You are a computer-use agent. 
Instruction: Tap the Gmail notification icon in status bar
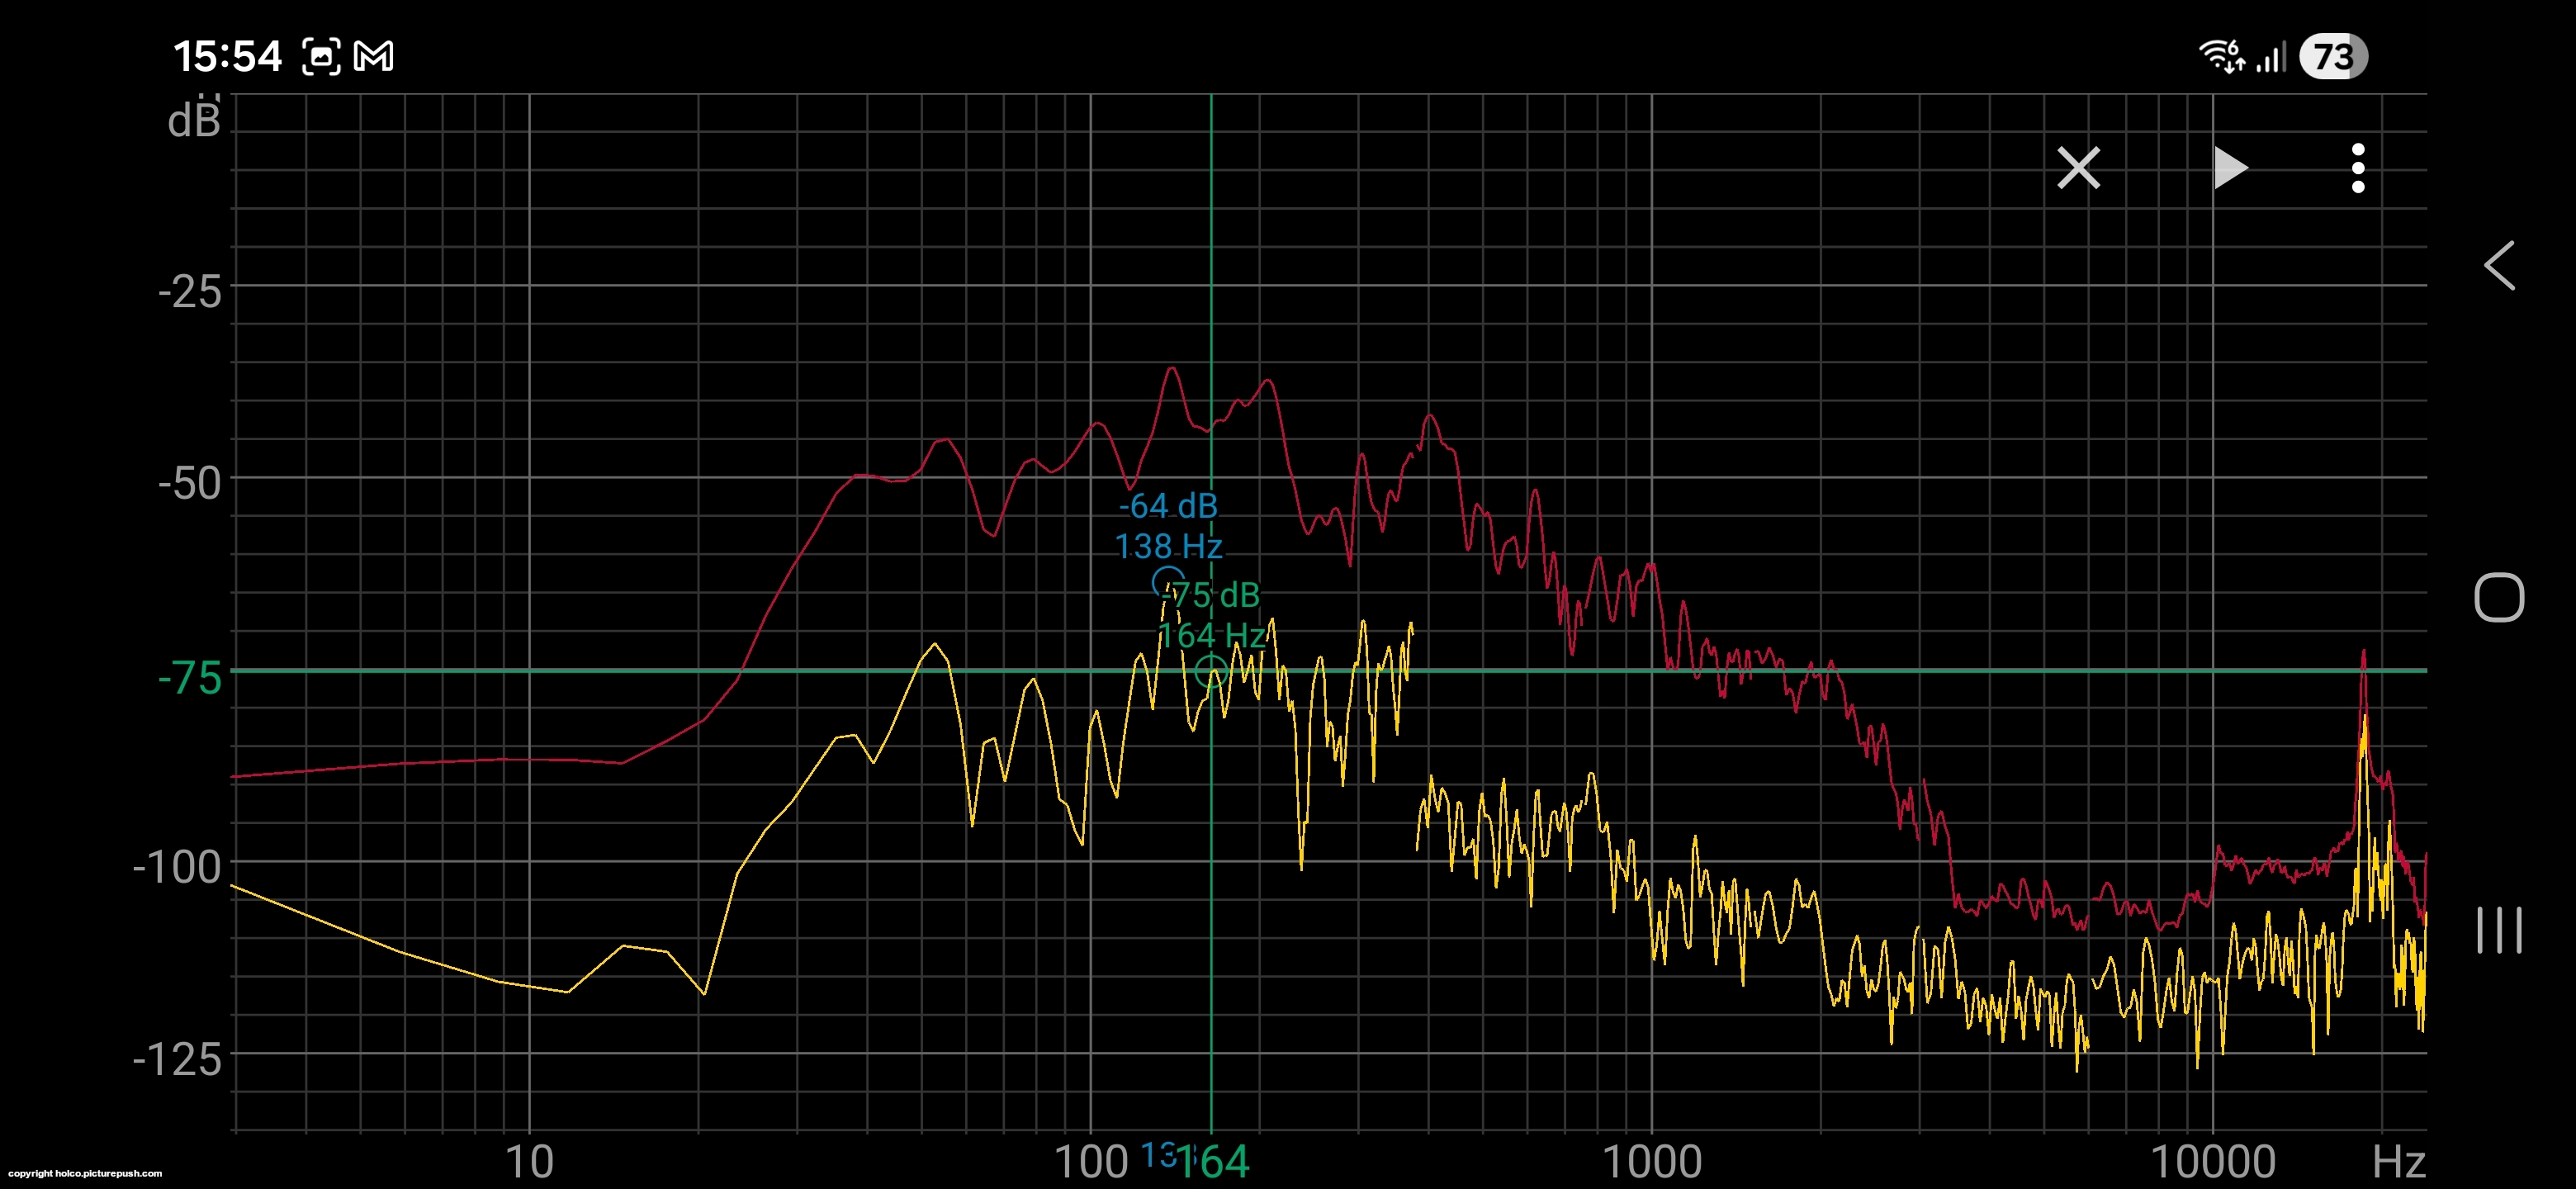click(374, 56)
